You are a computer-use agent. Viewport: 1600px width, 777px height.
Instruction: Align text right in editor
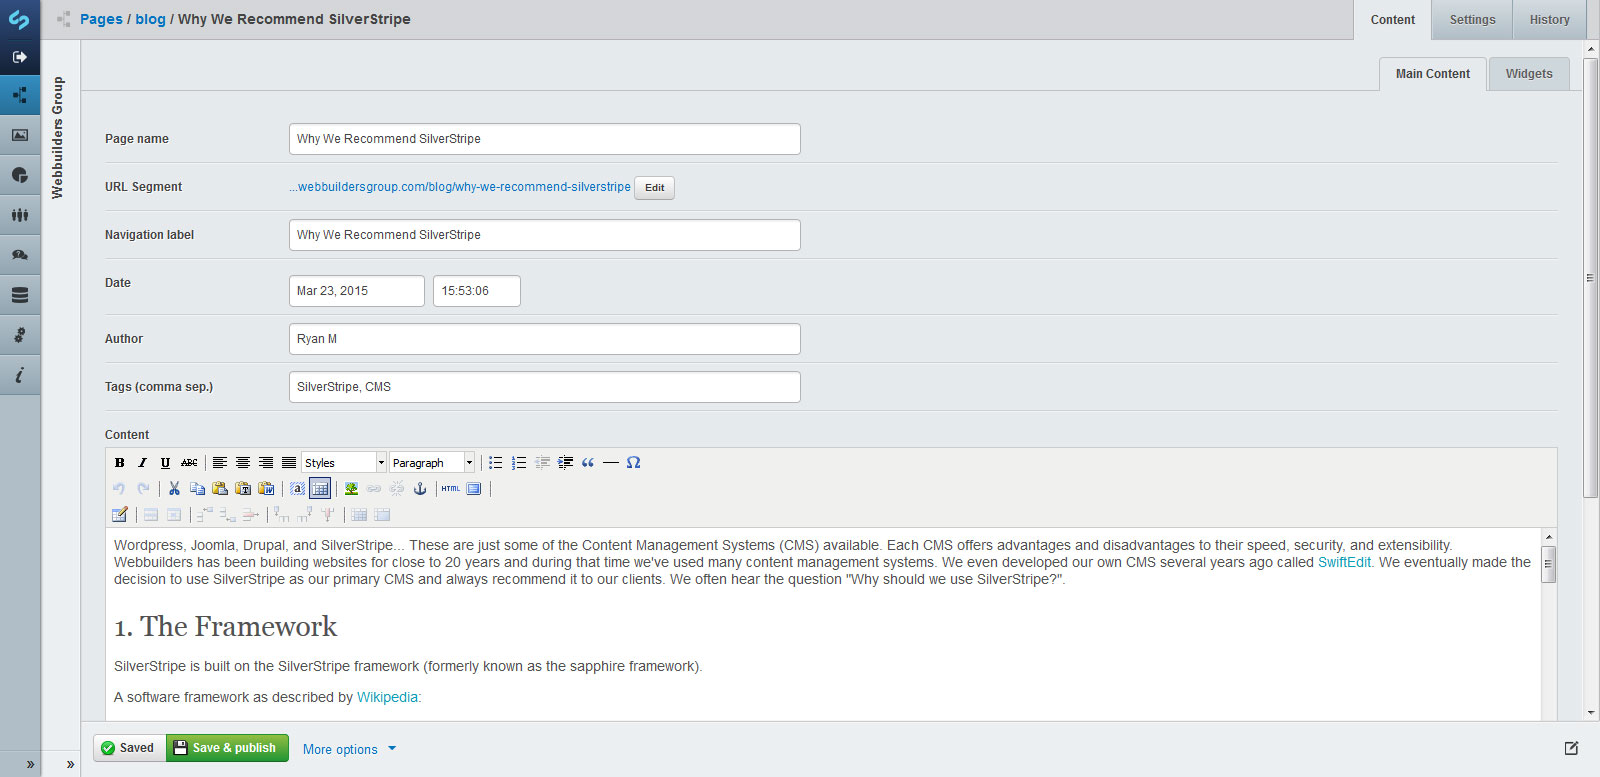click(x=266, y=462)
